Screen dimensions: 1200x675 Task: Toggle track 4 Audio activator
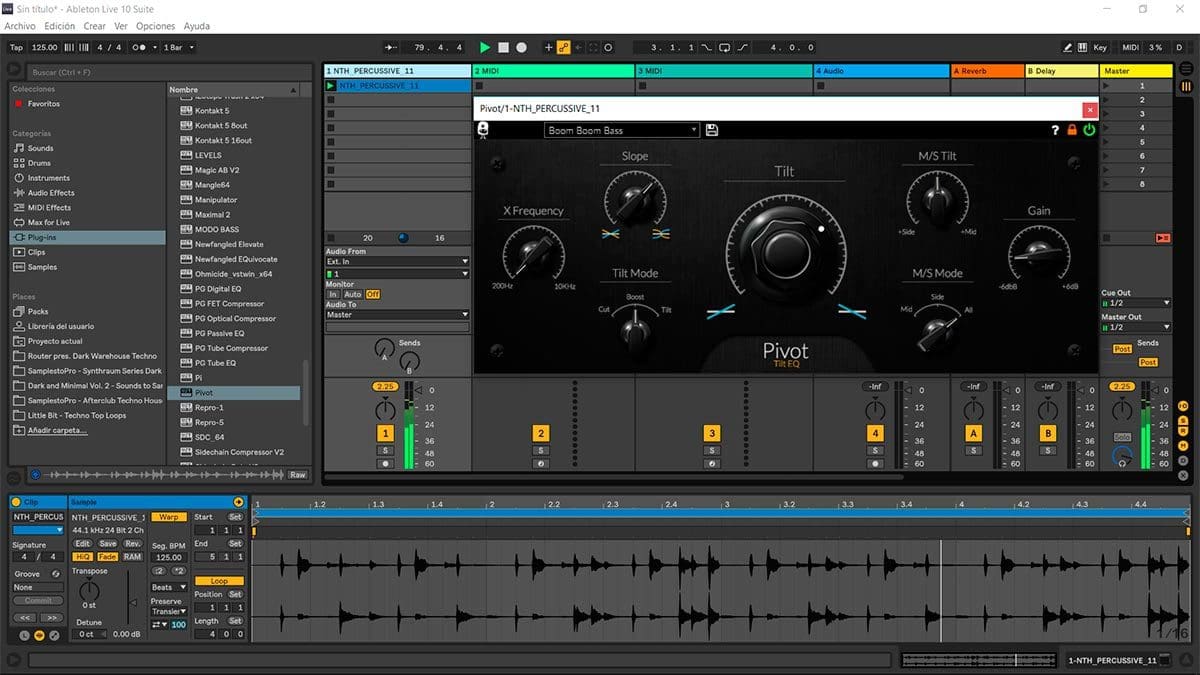[x=876, y=433]
